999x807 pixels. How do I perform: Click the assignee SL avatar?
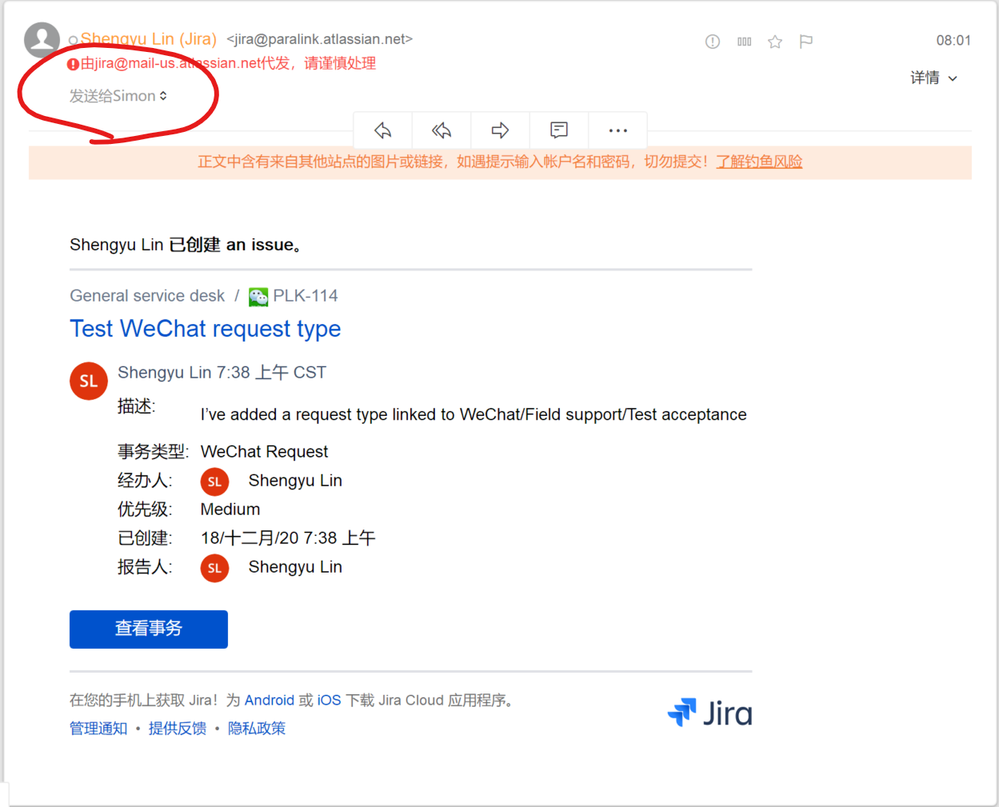tap(215, 482)
